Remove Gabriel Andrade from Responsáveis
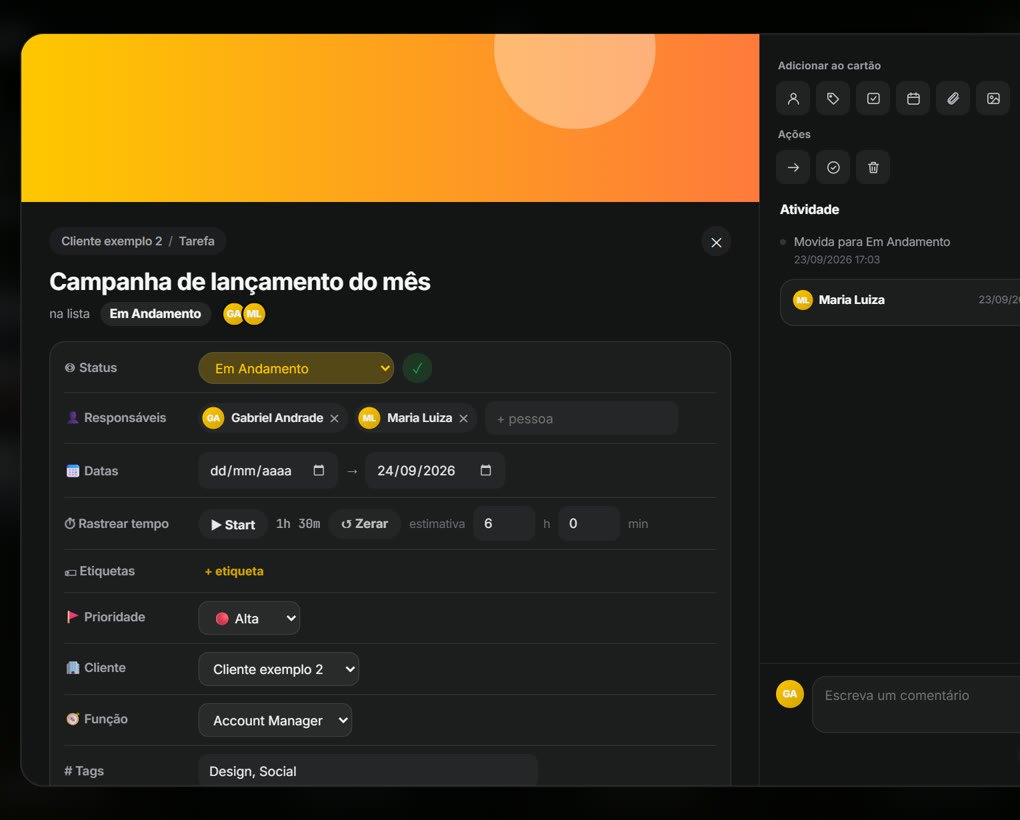 point(334,419)
